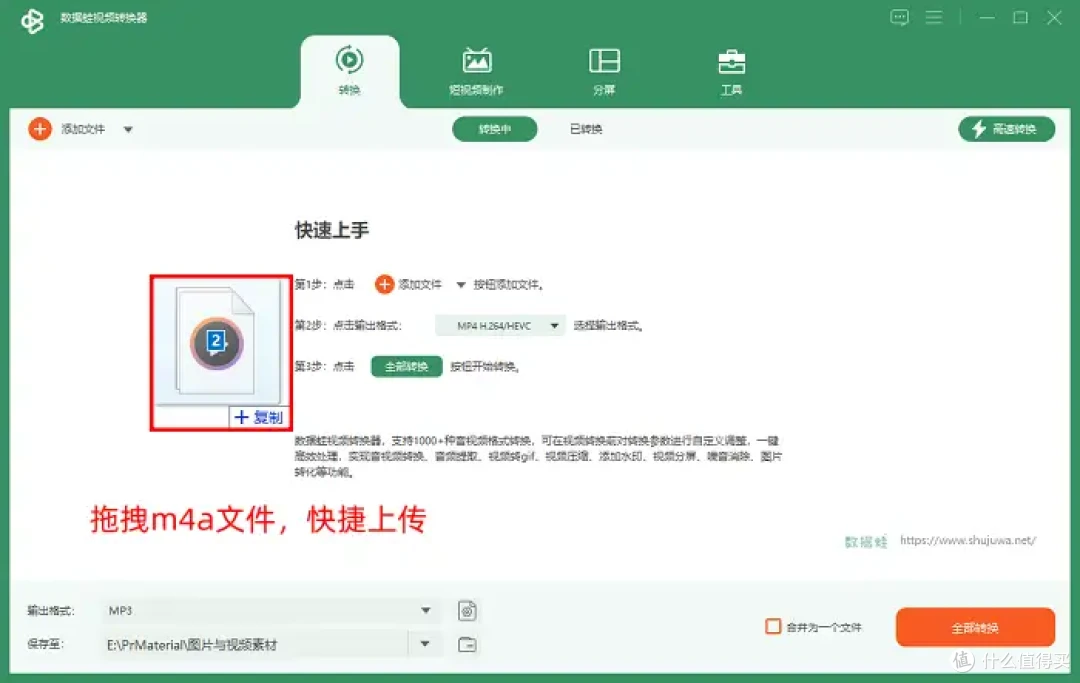Open the 转换 (Convert) tab
Image resolution: width=1080 pixels, height=683 pixels.
[x=349, y=71]
